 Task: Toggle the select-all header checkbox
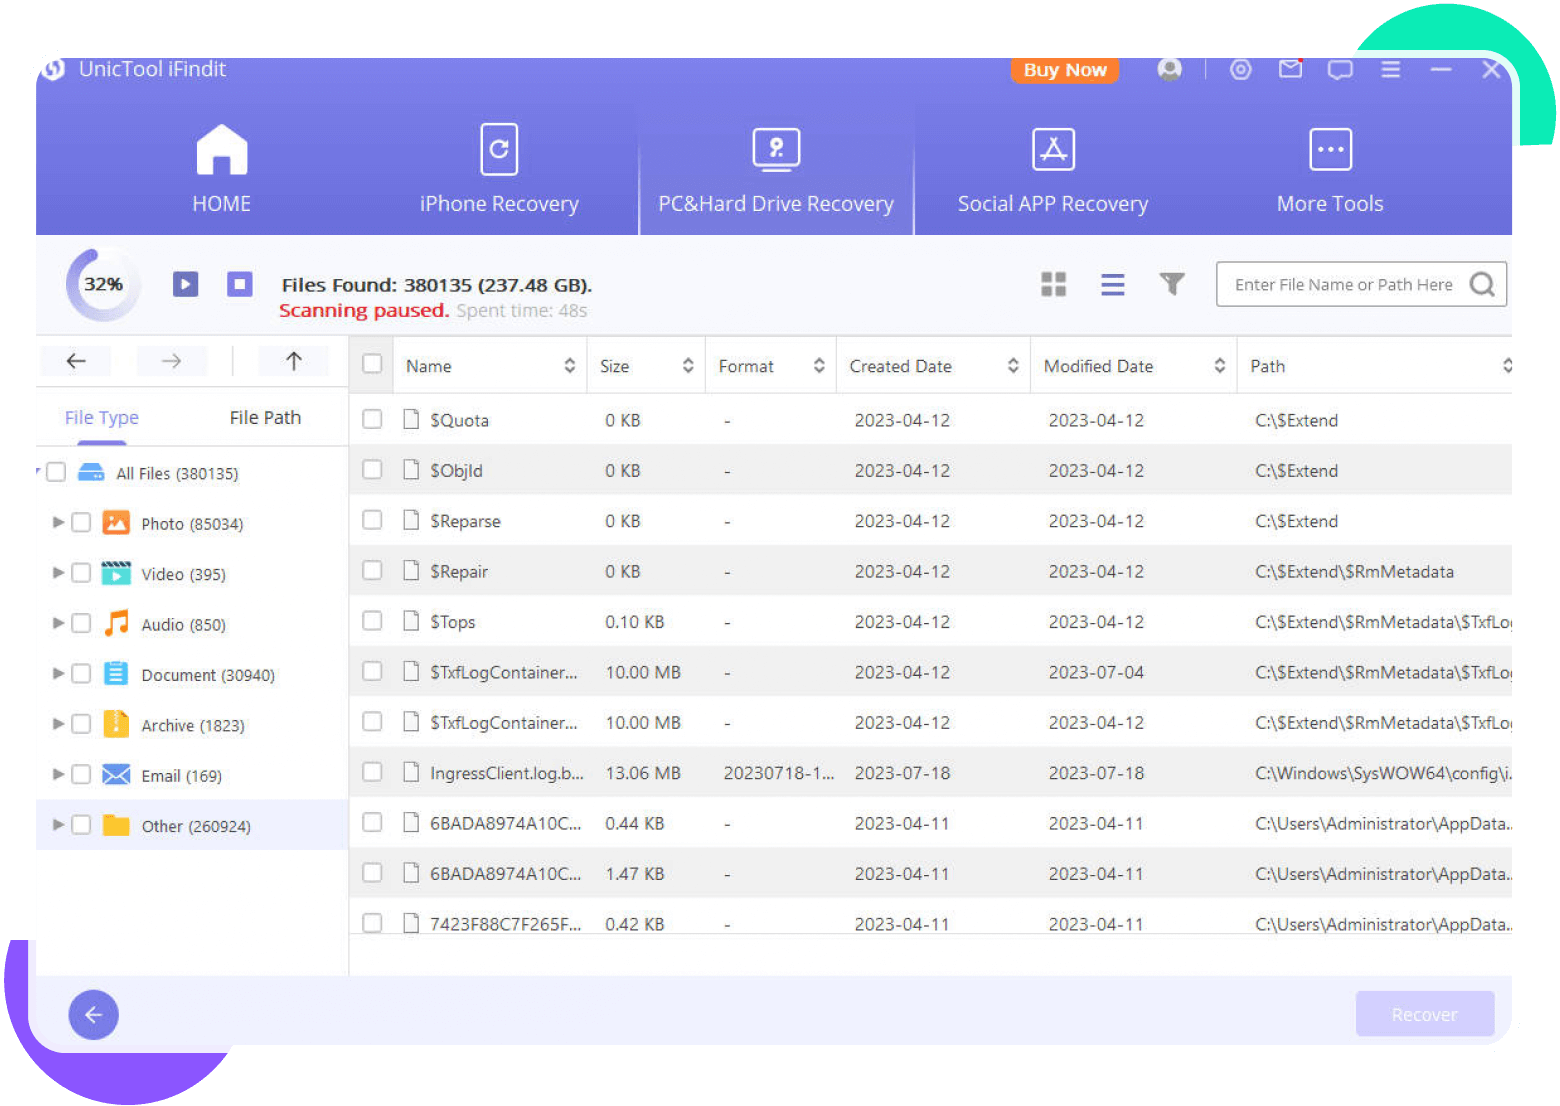point(372,364)
